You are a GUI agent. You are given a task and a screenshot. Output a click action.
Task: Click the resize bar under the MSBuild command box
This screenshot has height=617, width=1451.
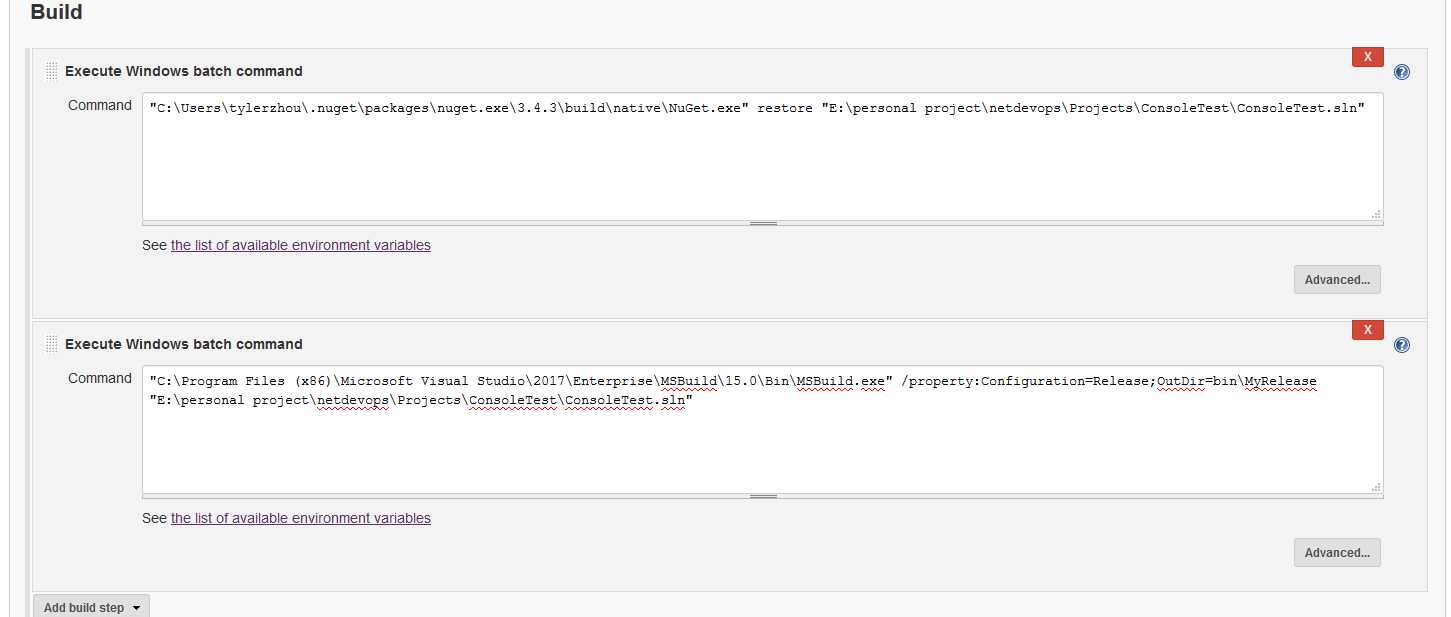(x=763, y=496)
